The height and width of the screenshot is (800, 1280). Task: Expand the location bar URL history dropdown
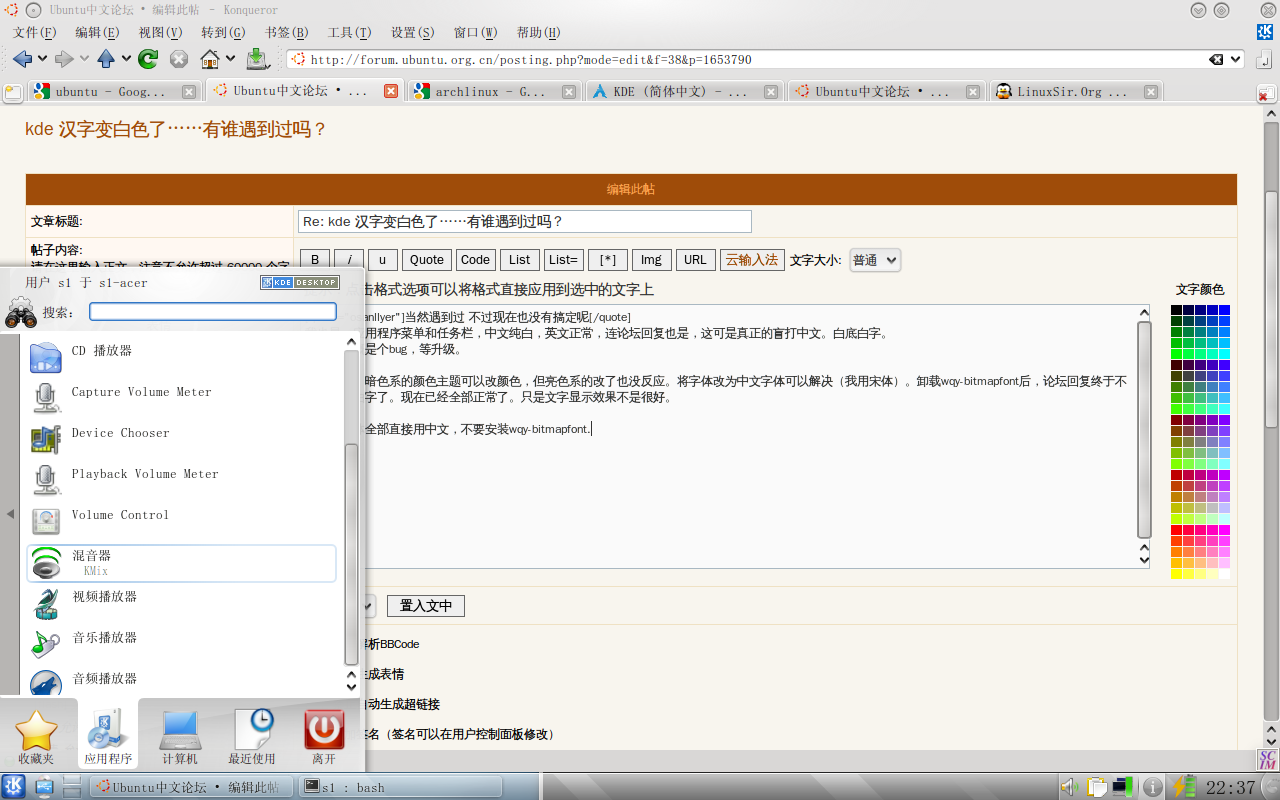click(1236, 60)
